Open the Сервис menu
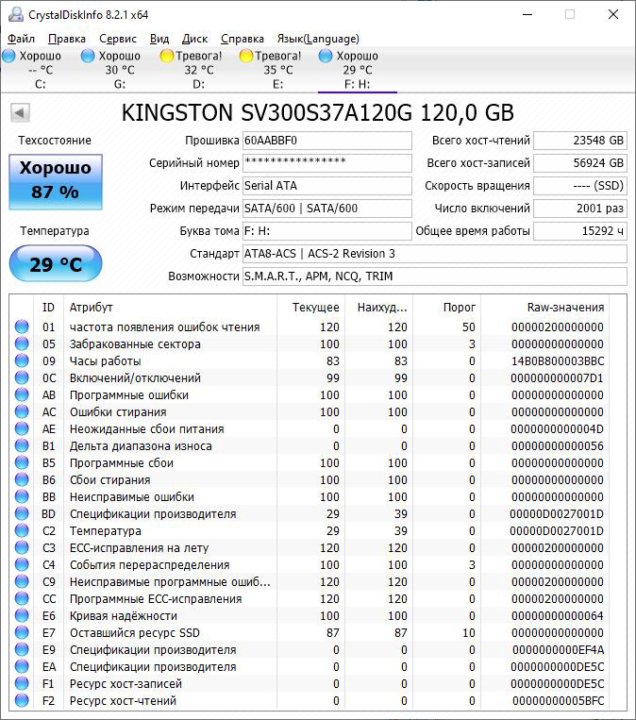Viewport: 636px width, 720px height. pyautogui.click(x=118, y=38)
